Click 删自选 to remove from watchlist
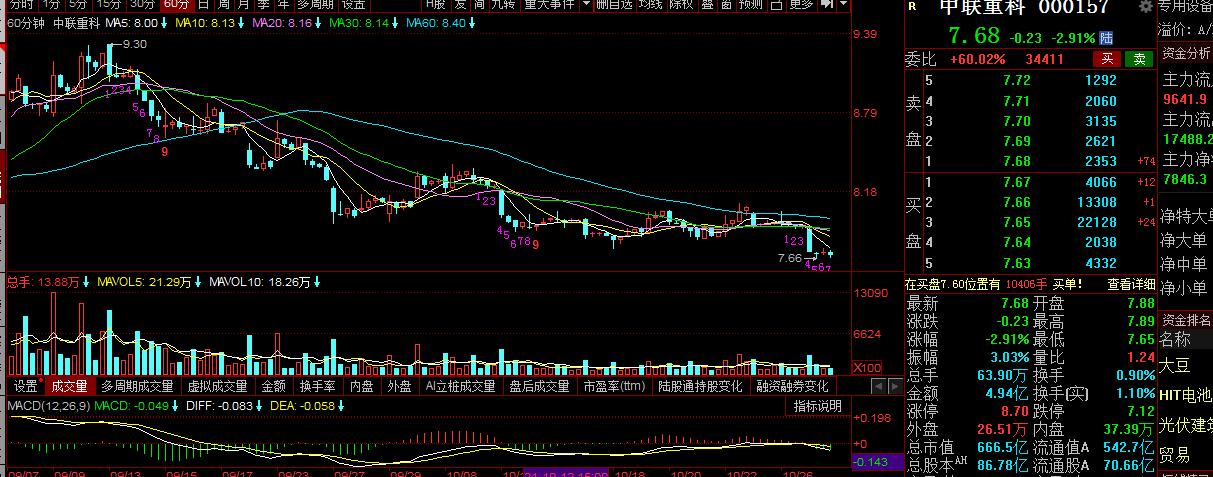 [x=614, y=5]
